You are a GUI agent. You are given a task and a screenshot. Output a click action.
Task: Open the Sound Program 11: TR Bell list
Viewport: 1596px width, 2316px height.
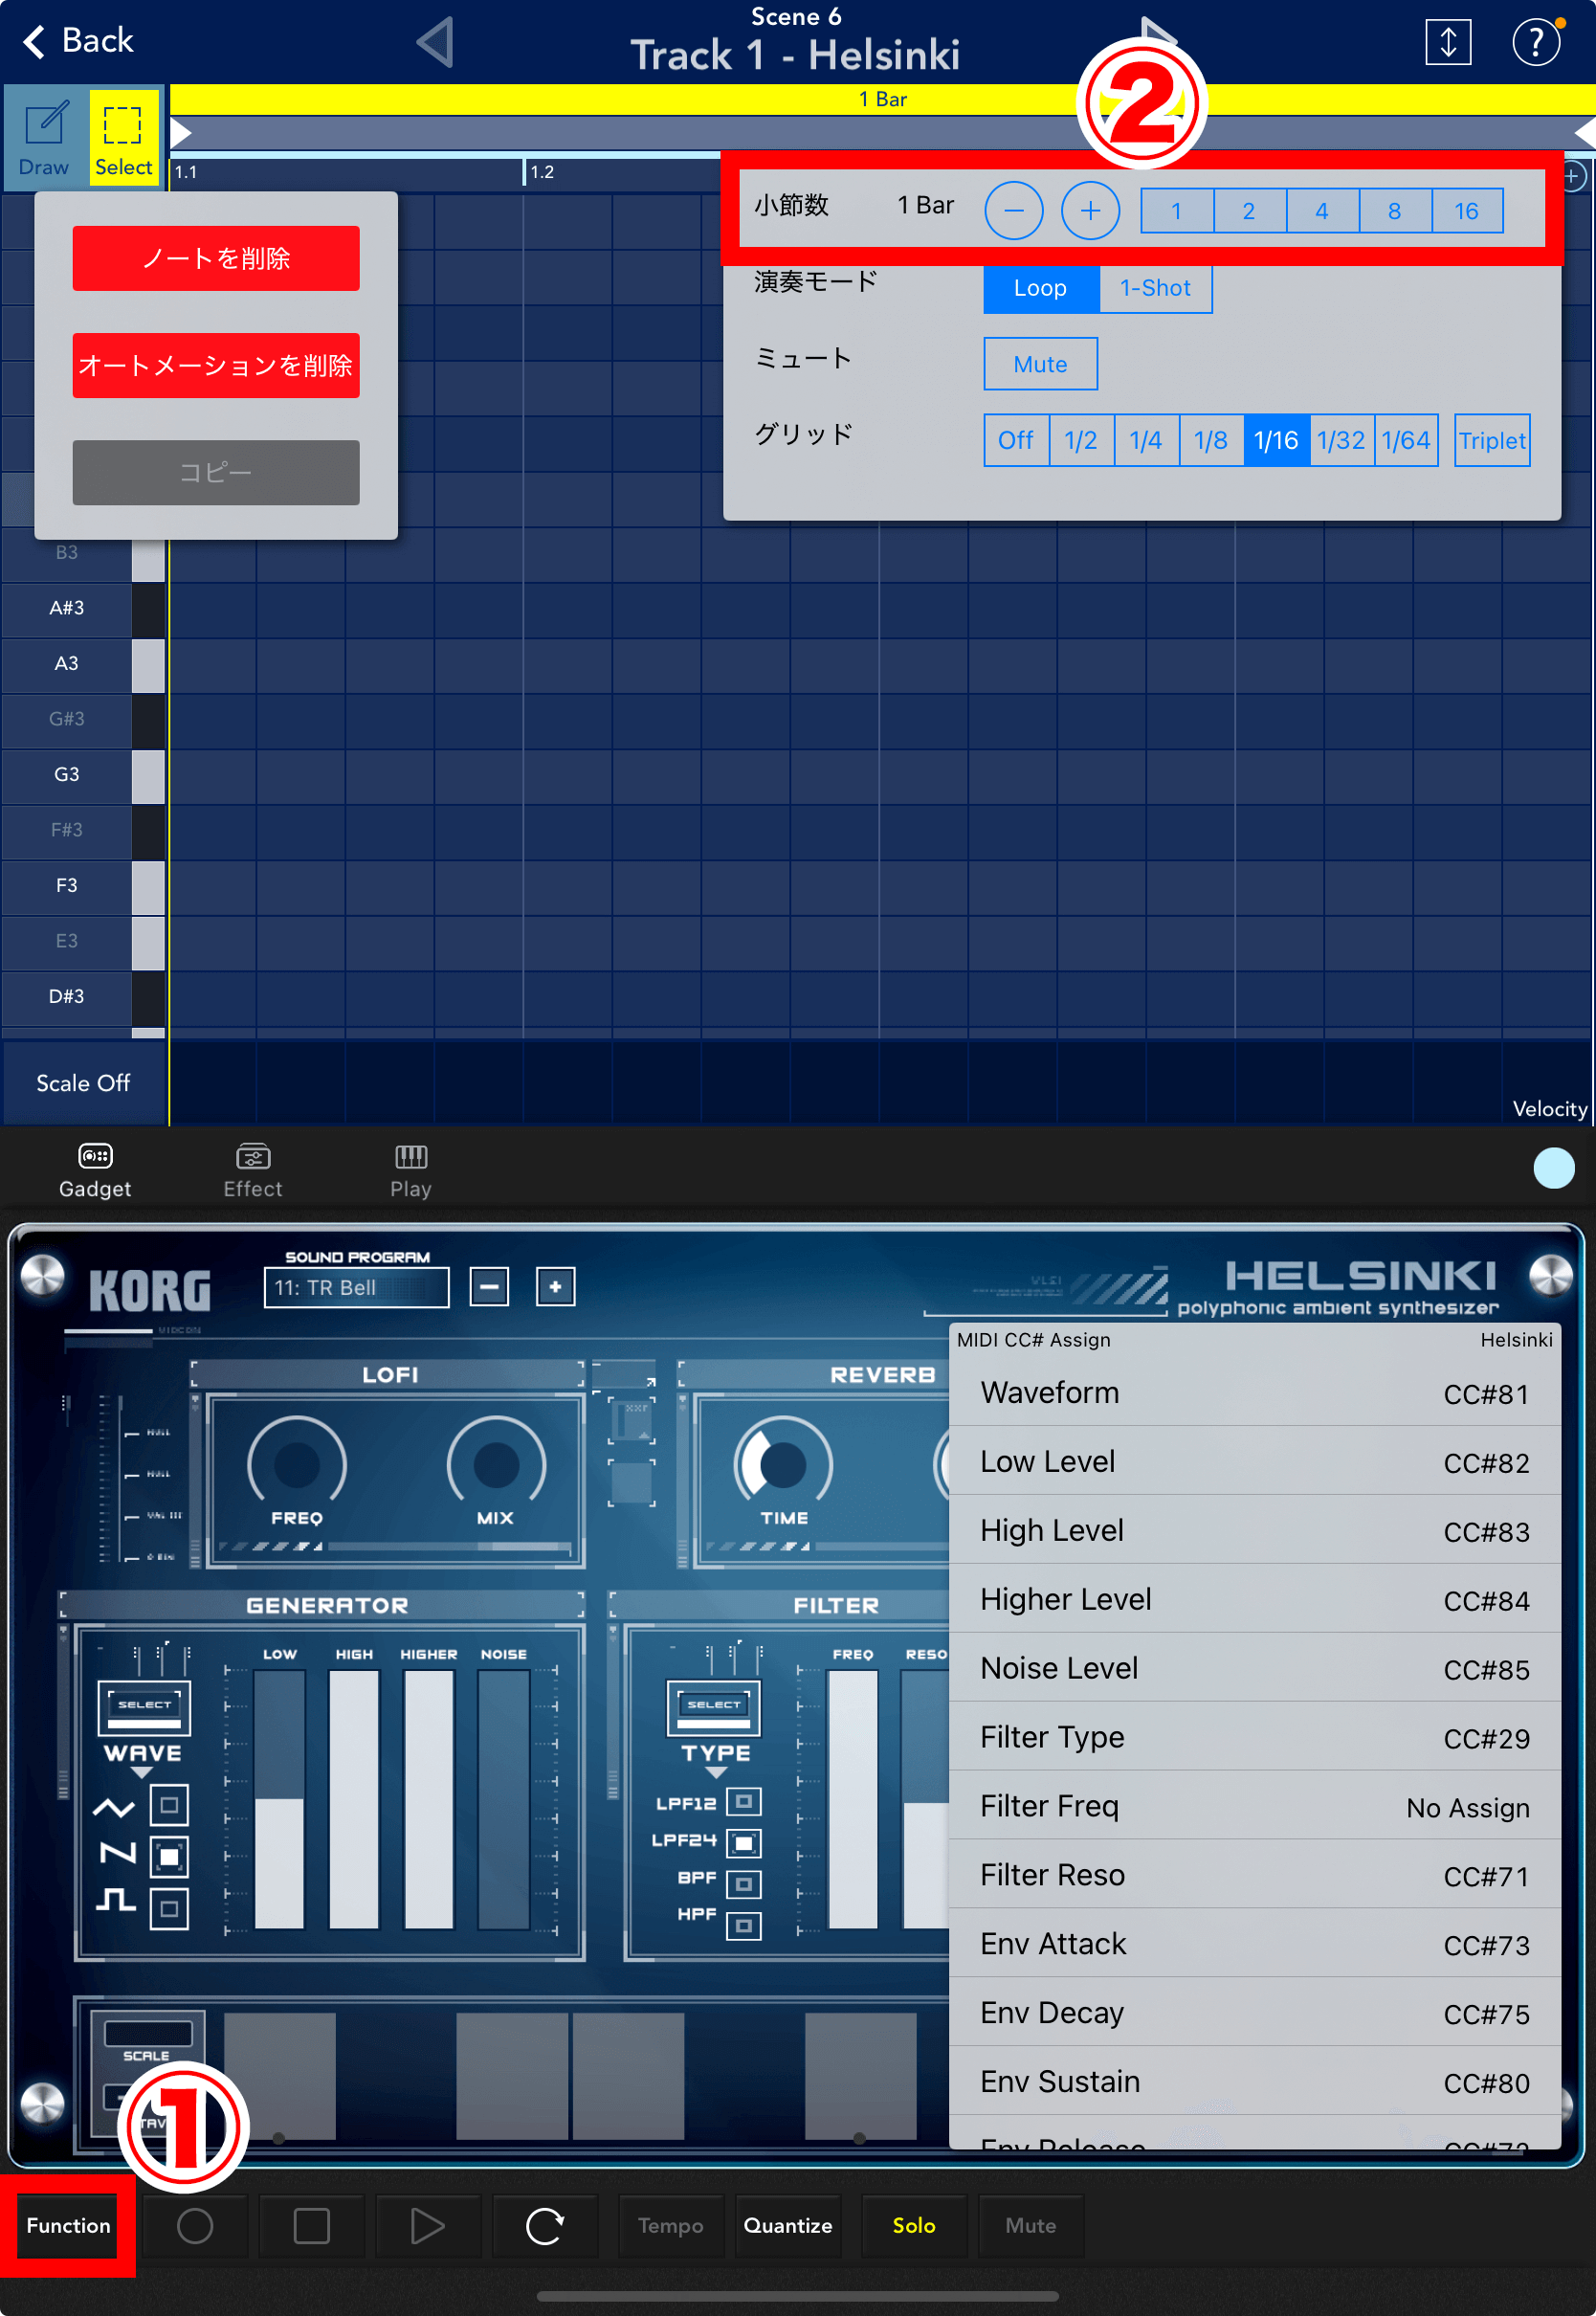point(357,1287)
